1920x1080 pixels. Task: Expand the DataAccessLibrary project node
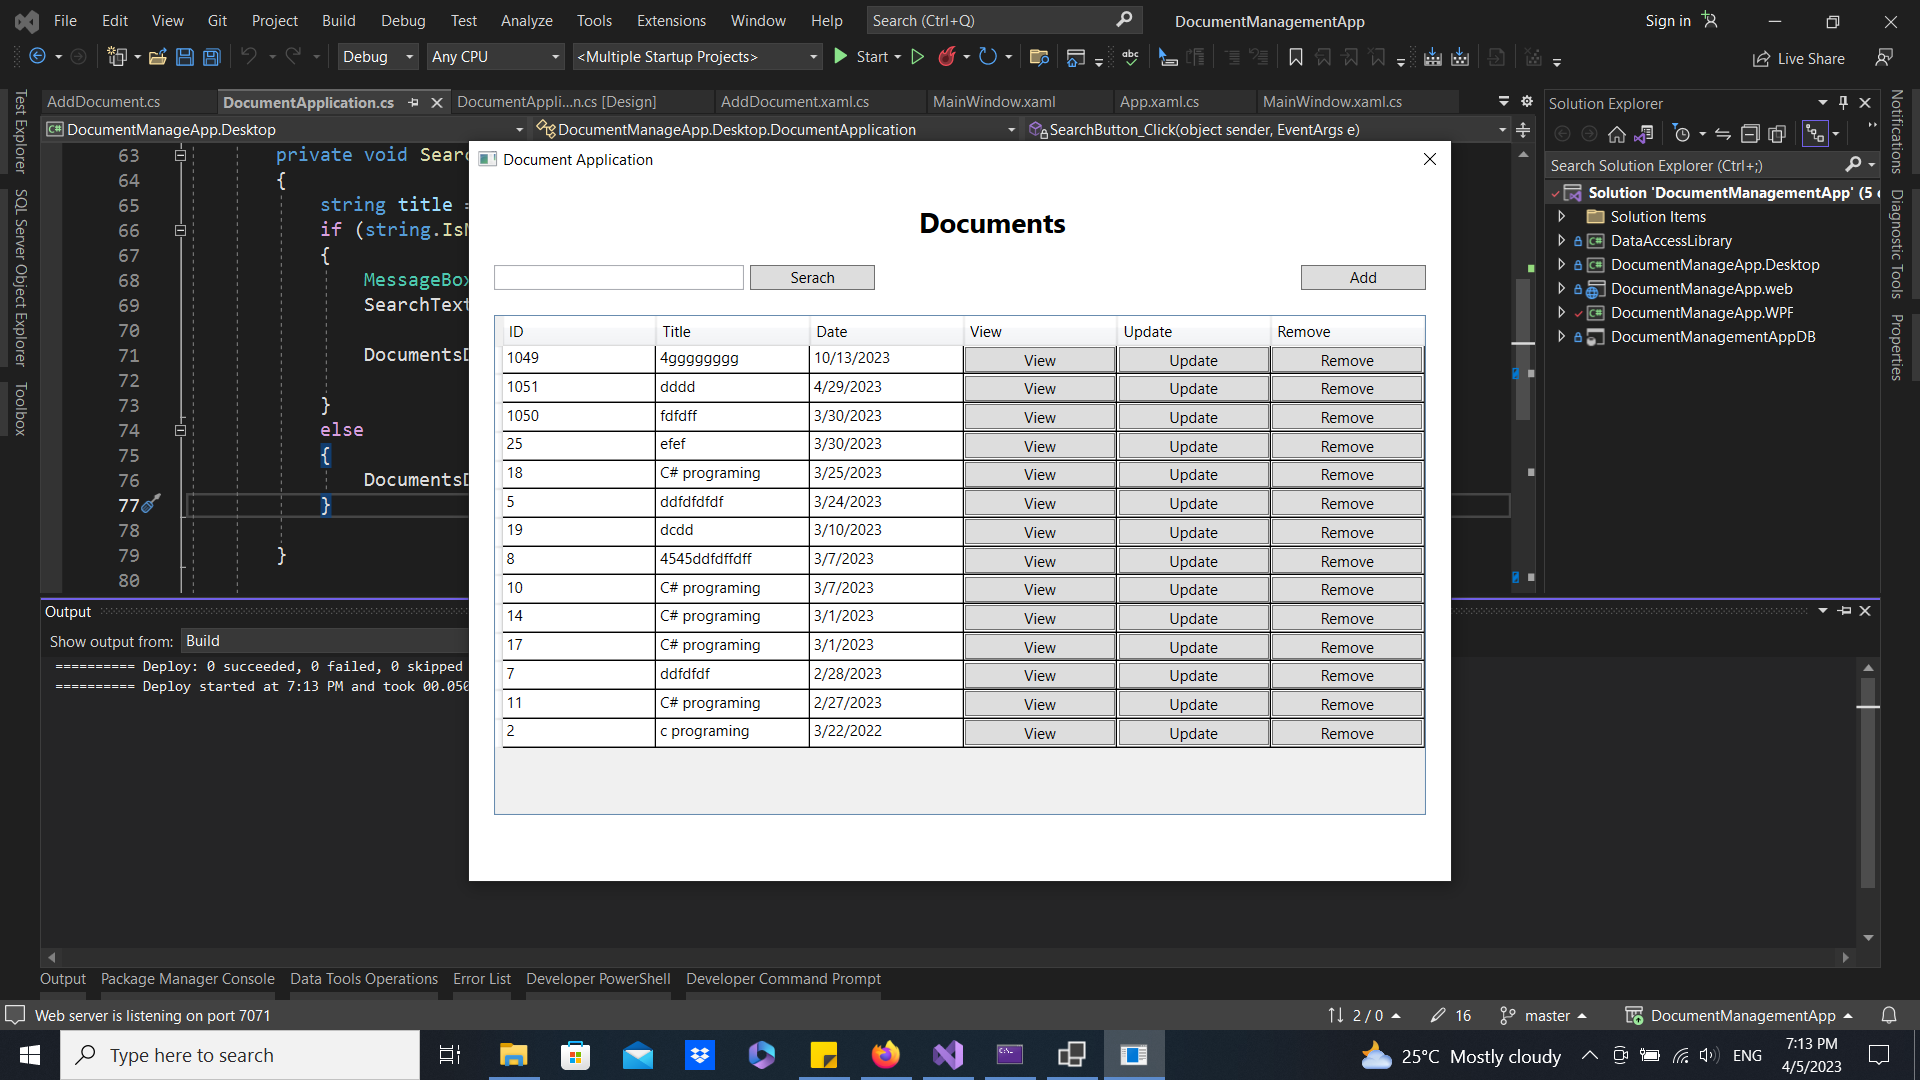1562,240
